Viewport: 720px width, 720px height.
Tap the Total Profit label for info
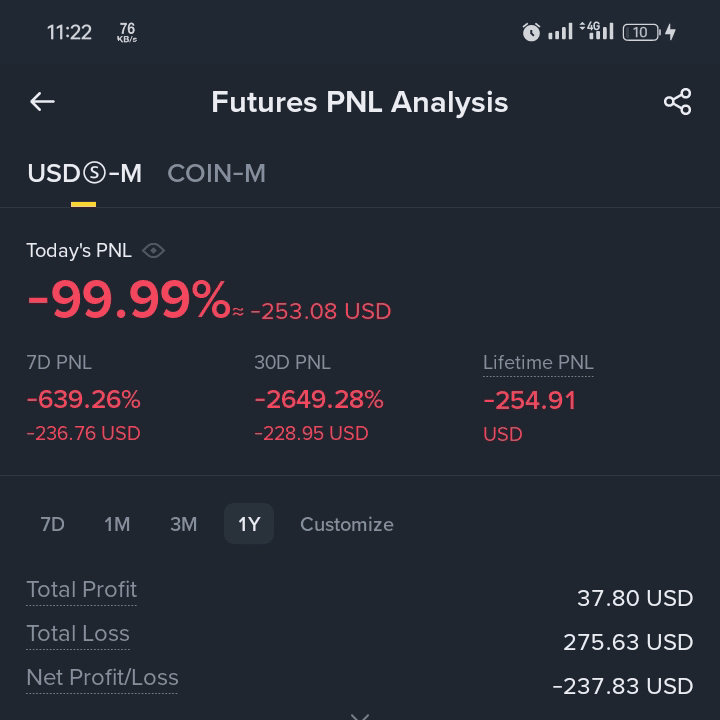click(82, 590)
